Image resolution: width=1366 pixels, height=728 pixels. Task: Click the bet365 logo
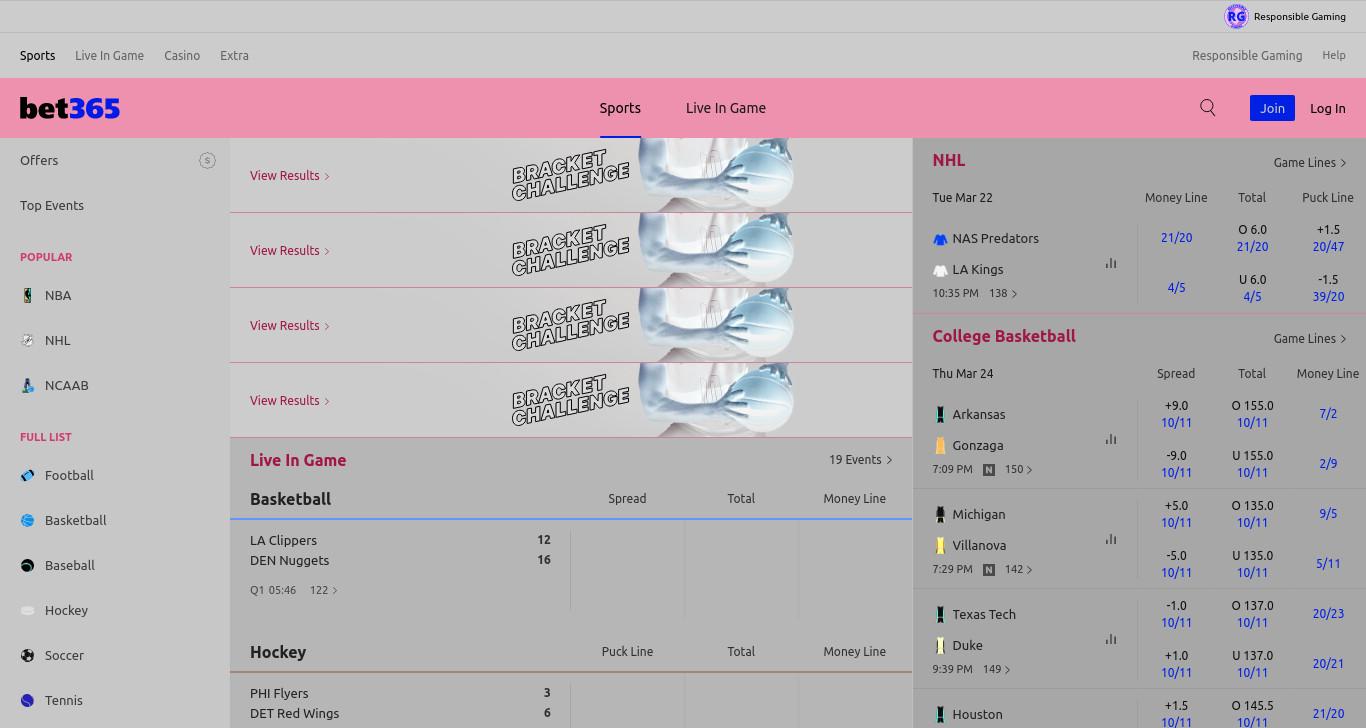pos(70,108)
